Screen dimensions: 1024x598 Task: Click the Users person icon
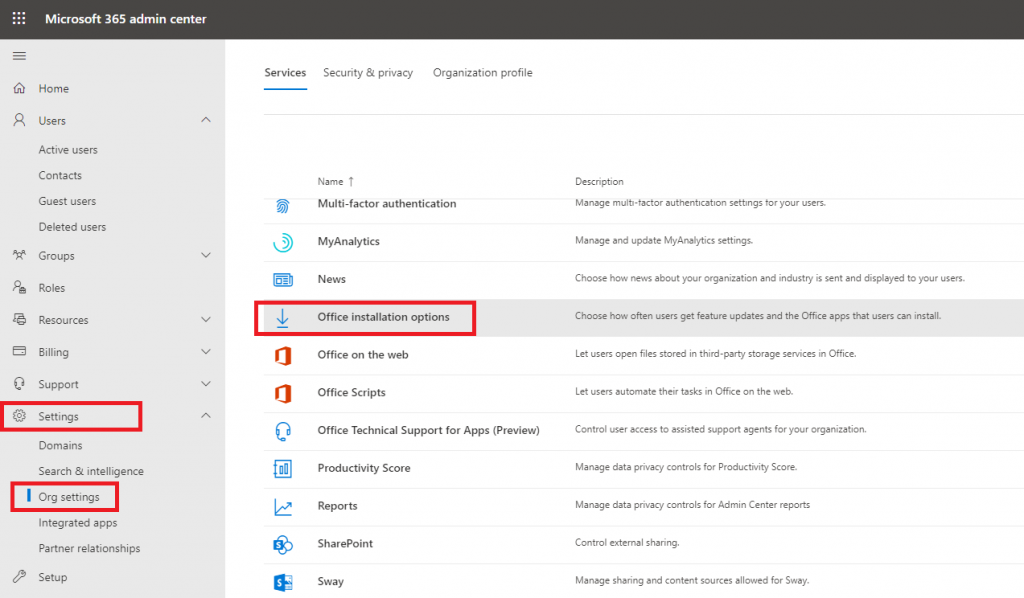(20, 120)
